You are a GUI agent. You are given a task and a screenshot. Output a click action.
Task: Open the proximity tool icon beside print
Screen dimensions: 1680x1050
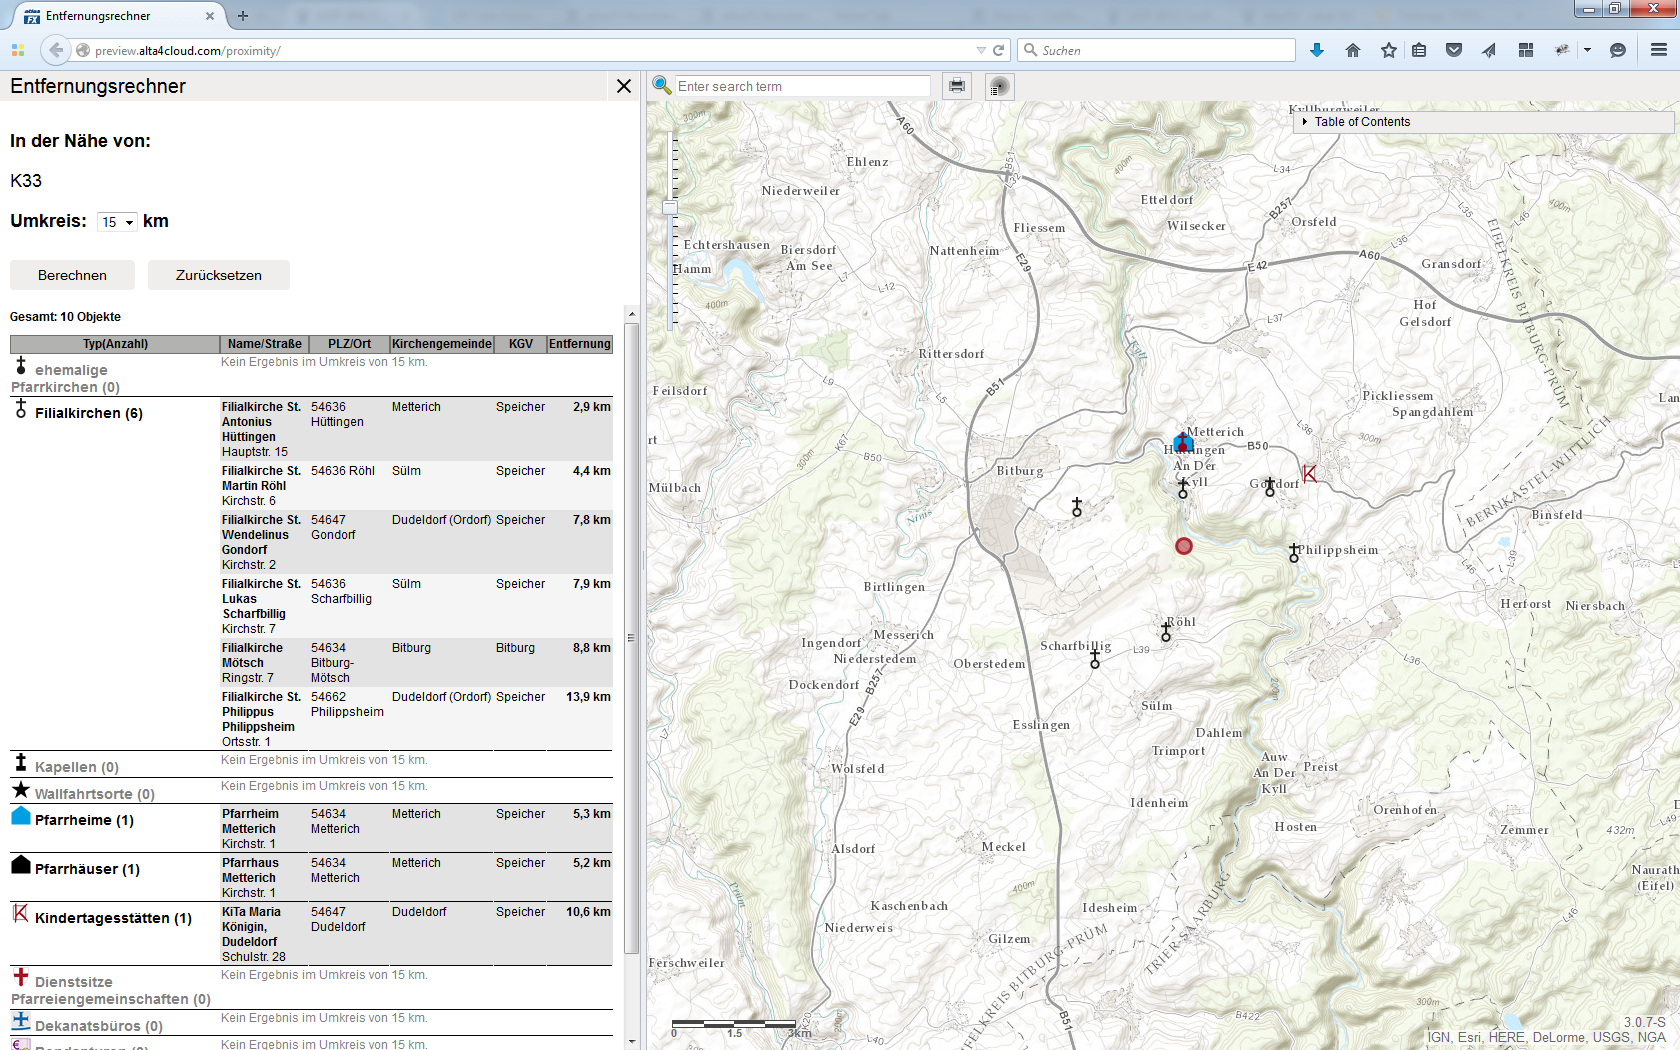[x=999, y=87]
